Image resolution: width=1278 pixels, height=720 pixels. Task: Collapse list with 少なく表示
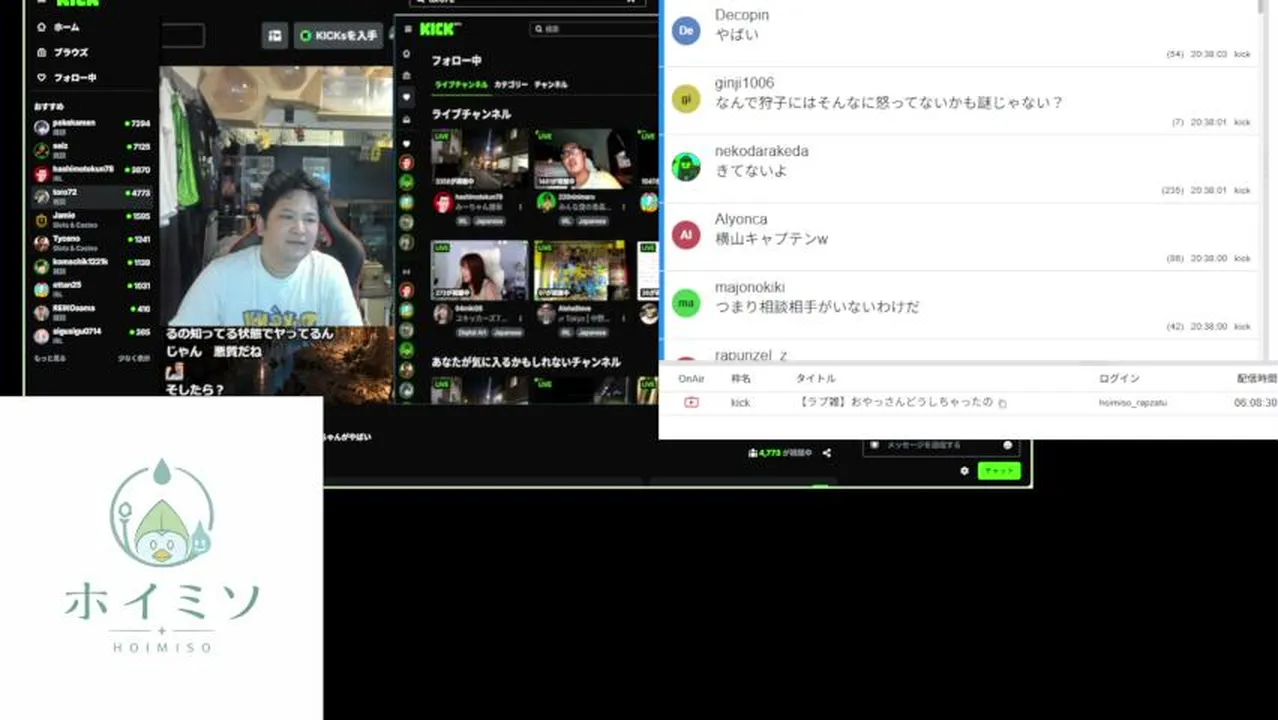click(x=134, y=357)
